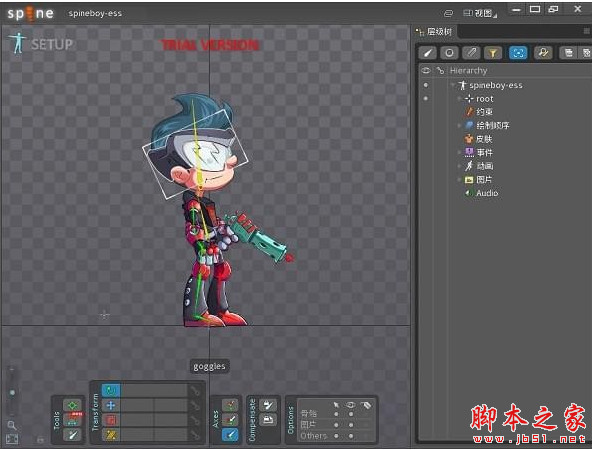Click the spineboy-ess project title
The width and height of the screenshot is (597, 450).
(95, 13)
